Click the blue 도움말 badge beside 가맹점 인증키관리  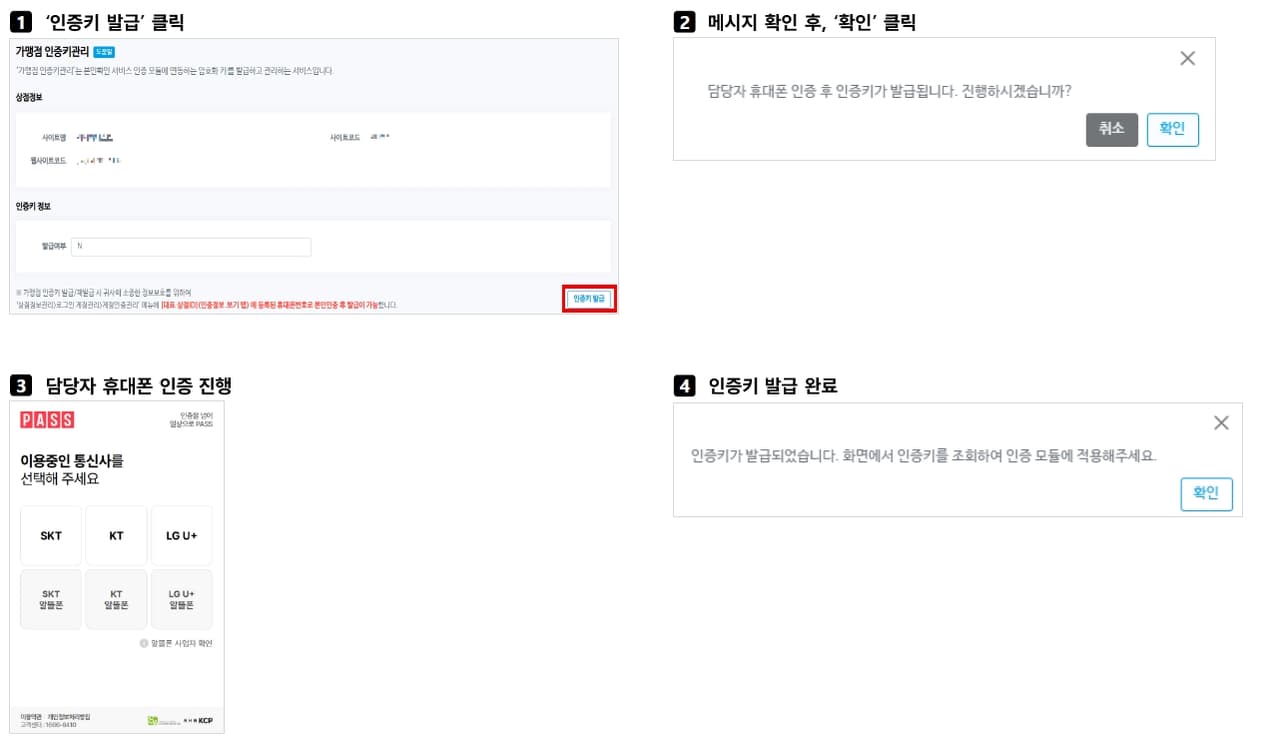pyautogui.click(x=104, y=51)
